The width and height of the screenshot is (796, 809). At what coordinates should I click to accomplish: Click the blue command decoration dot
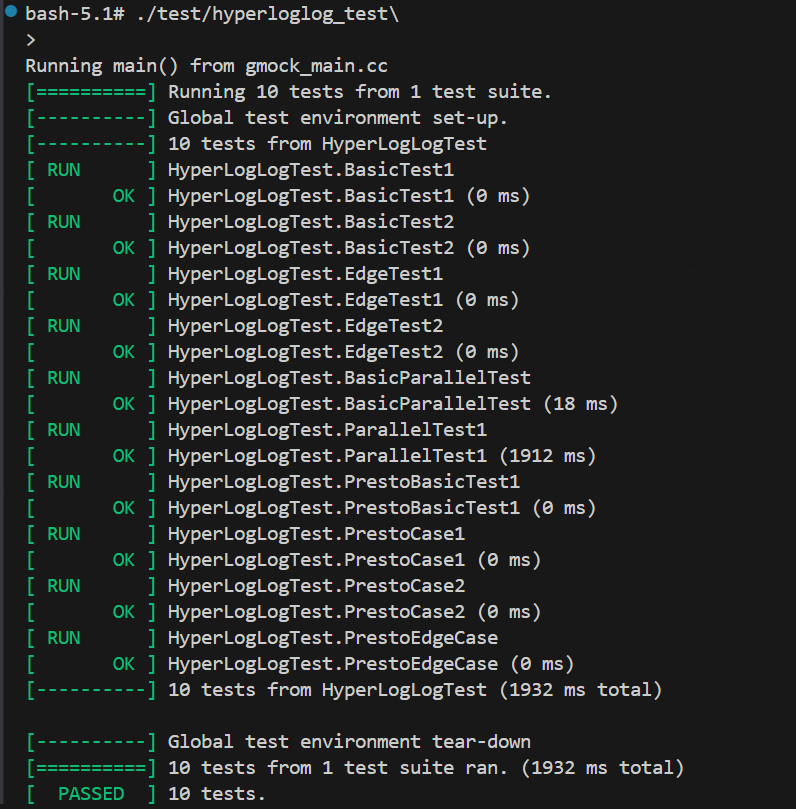(x=10, y=13)
